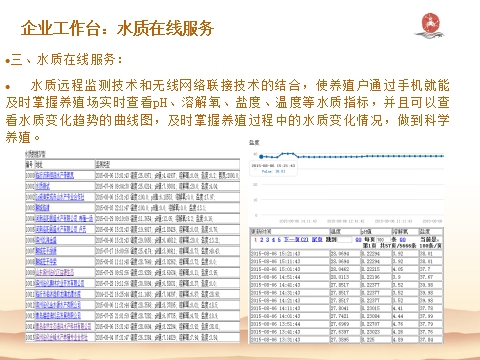The image size is (480, 360).
Task: Click the 溶解氧 column header
Action: [405, 231]
